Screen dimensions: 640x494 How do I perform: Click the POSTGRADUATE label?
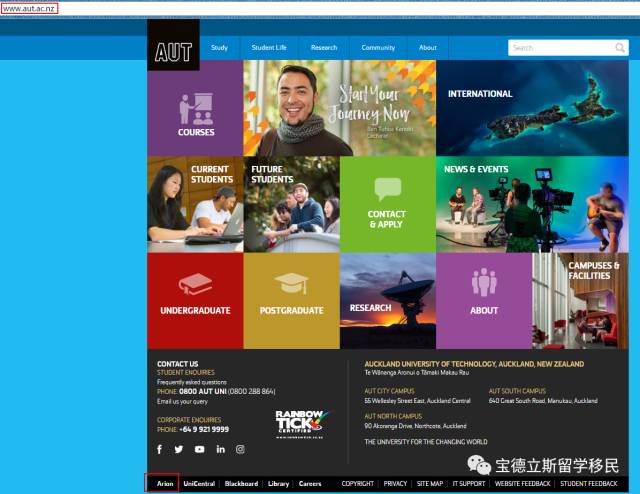pos(291,311)
